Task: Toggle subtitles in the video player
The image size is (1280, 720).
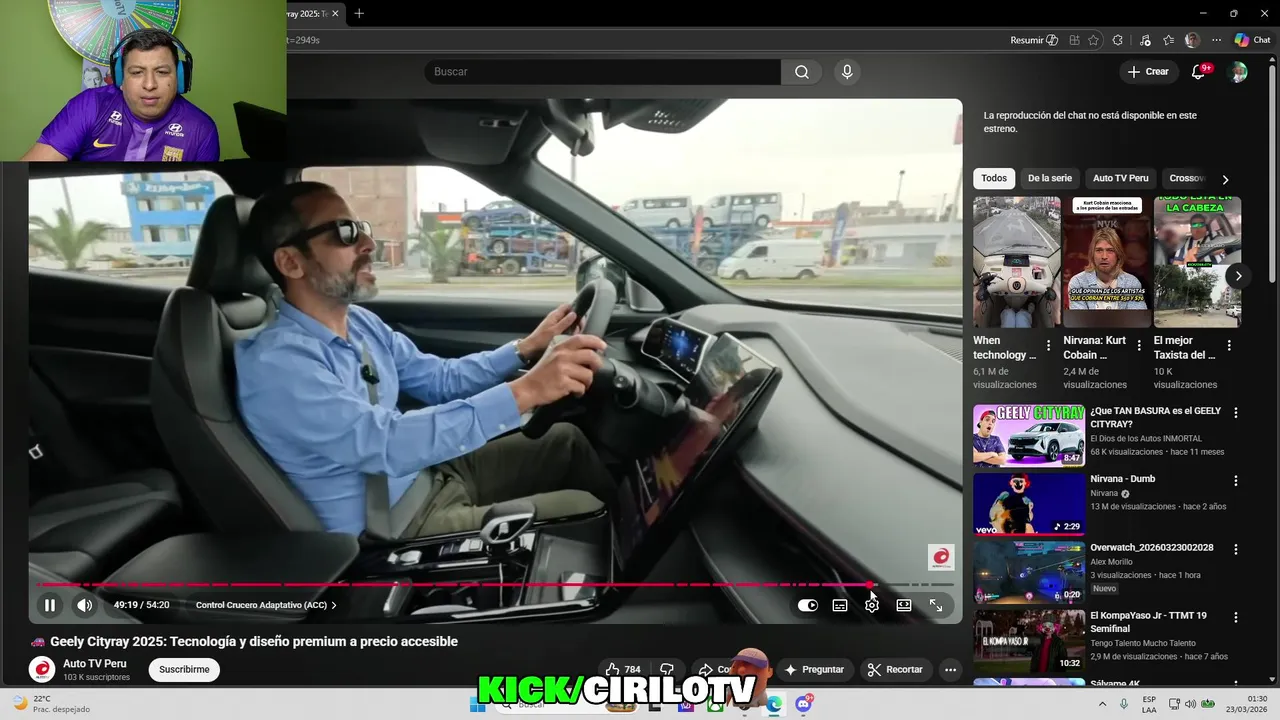Action: tap(840, 605)
